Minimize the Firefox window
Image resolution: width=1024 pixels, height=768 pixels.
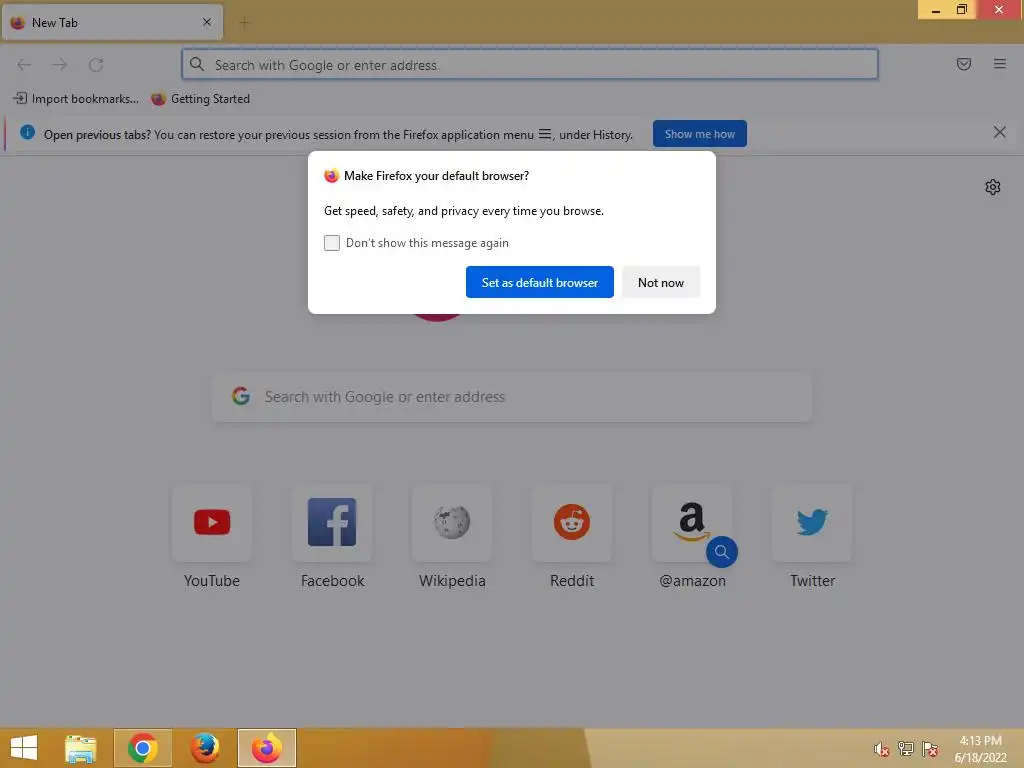(x=935, y=10)
